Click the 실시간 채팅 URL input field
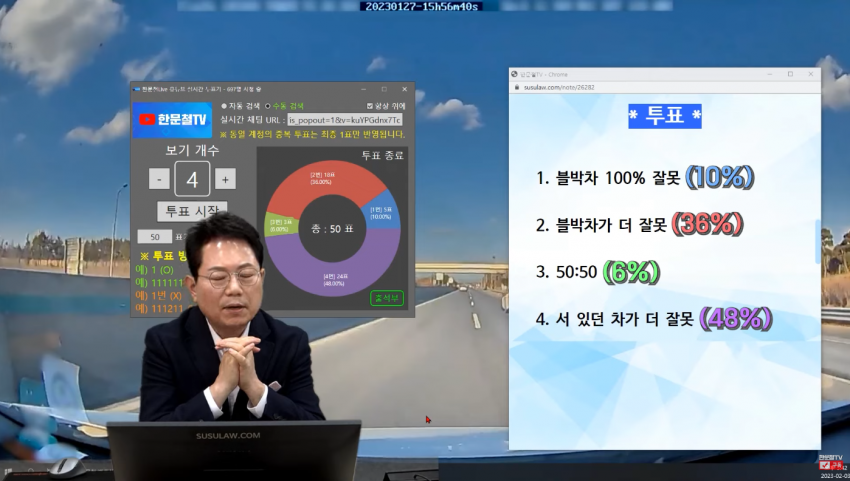Screen dimensions: 850x481 (x=345, y=120)
